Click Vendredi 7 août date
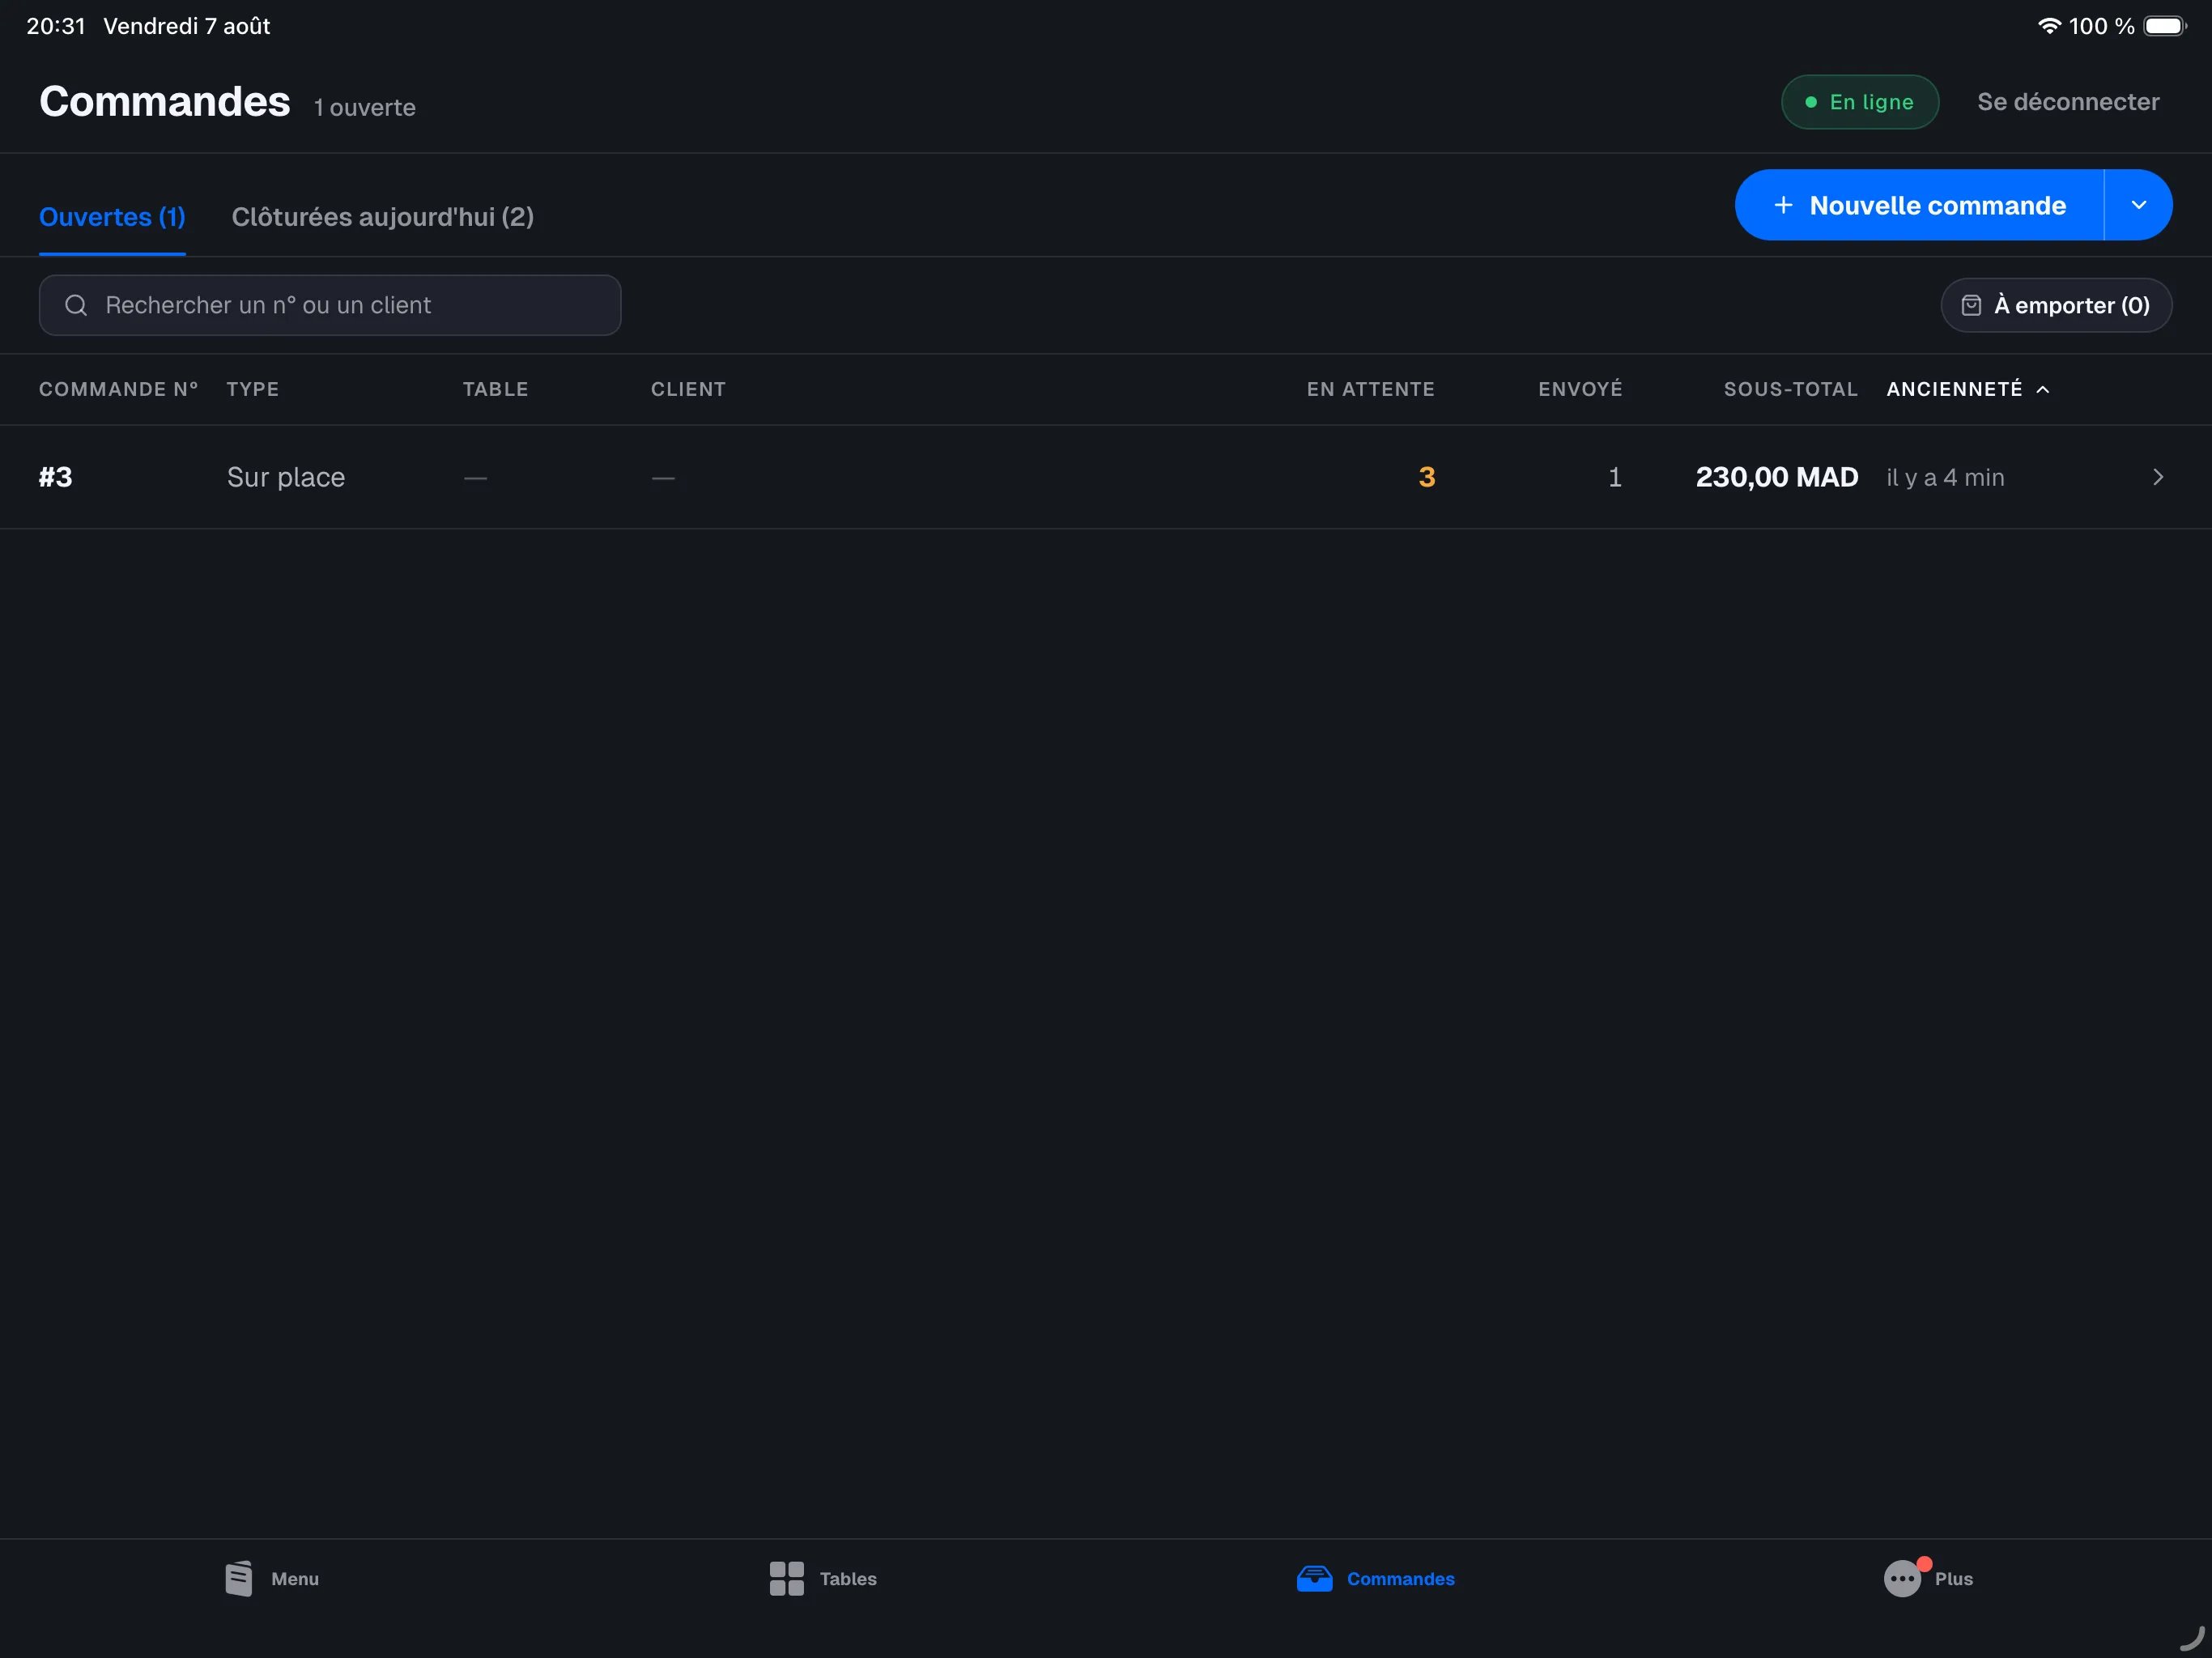Image resolution: width=2212 pixels, height=1658 pixels. 187,26
